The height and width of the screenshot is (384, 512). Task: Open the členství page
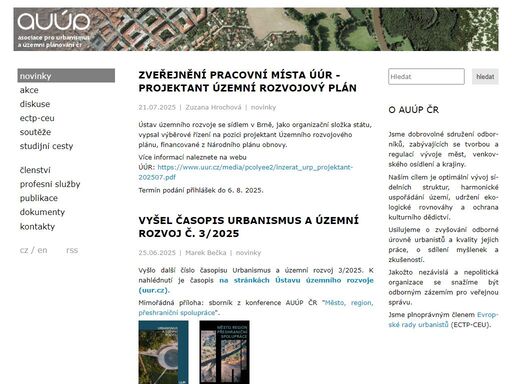[35, 170]
